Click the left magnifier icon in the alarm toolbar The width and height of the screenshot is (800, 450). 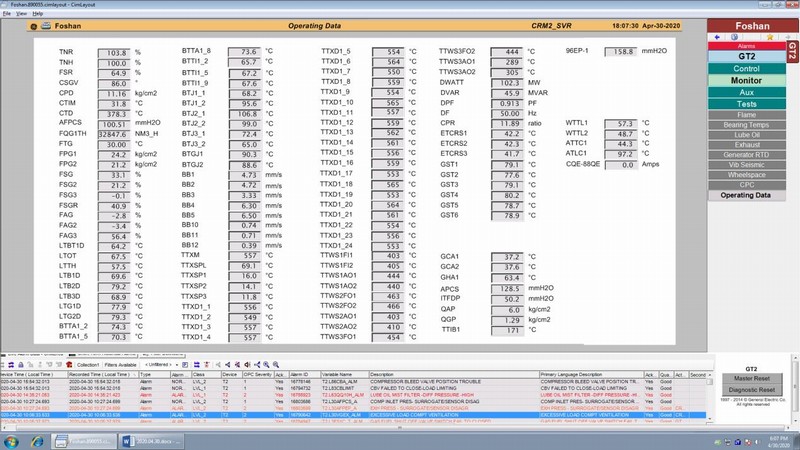[x=266, y=365]
